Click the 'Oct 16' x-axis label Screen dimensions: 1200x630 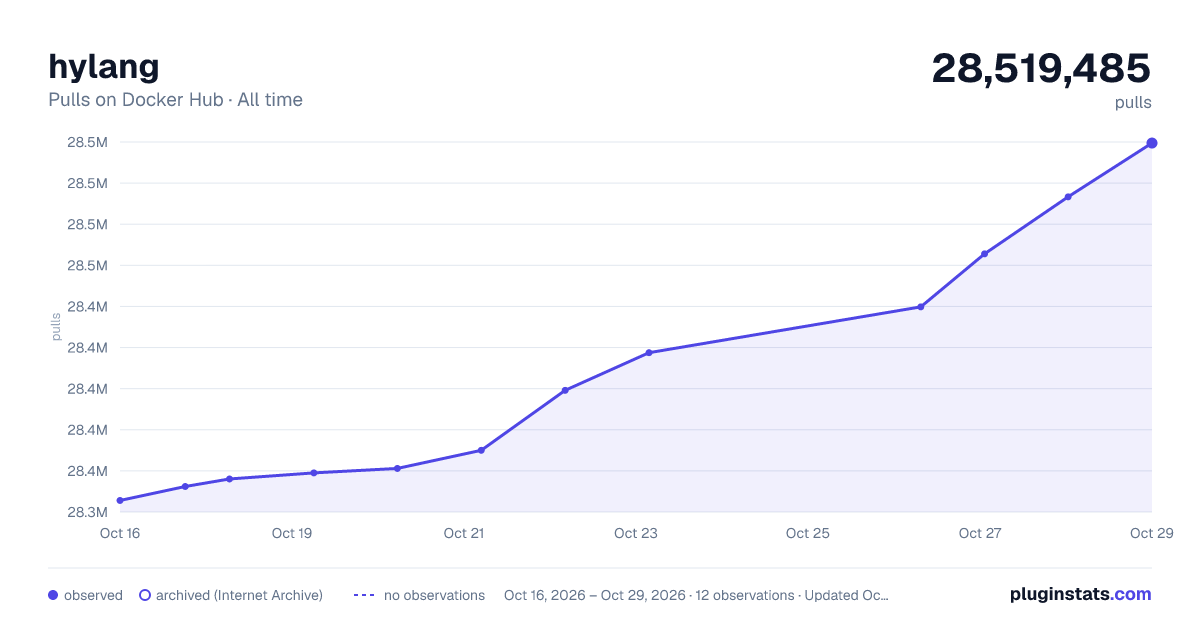pos(120,533)
